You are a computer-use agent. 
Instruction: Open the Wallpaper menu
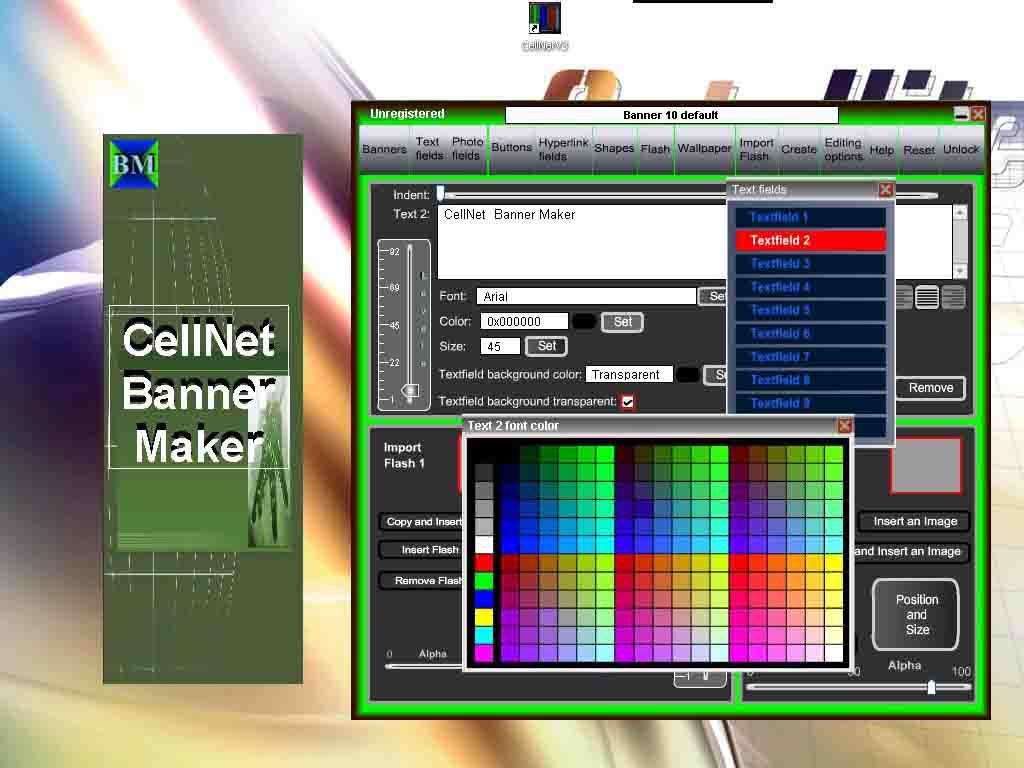pyautogui.click(x=704, y=148)
